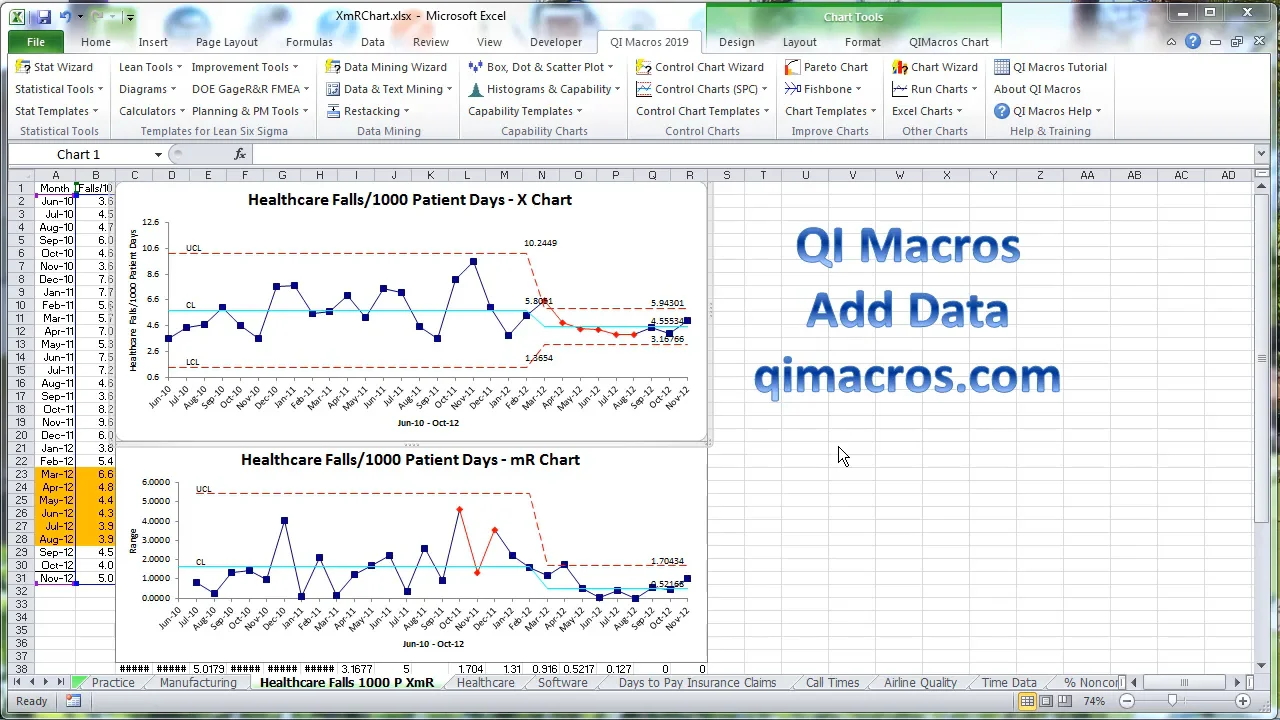Open the Restacking tool
This screenshot has height=720, width=1280.
[x=367, y=111]
